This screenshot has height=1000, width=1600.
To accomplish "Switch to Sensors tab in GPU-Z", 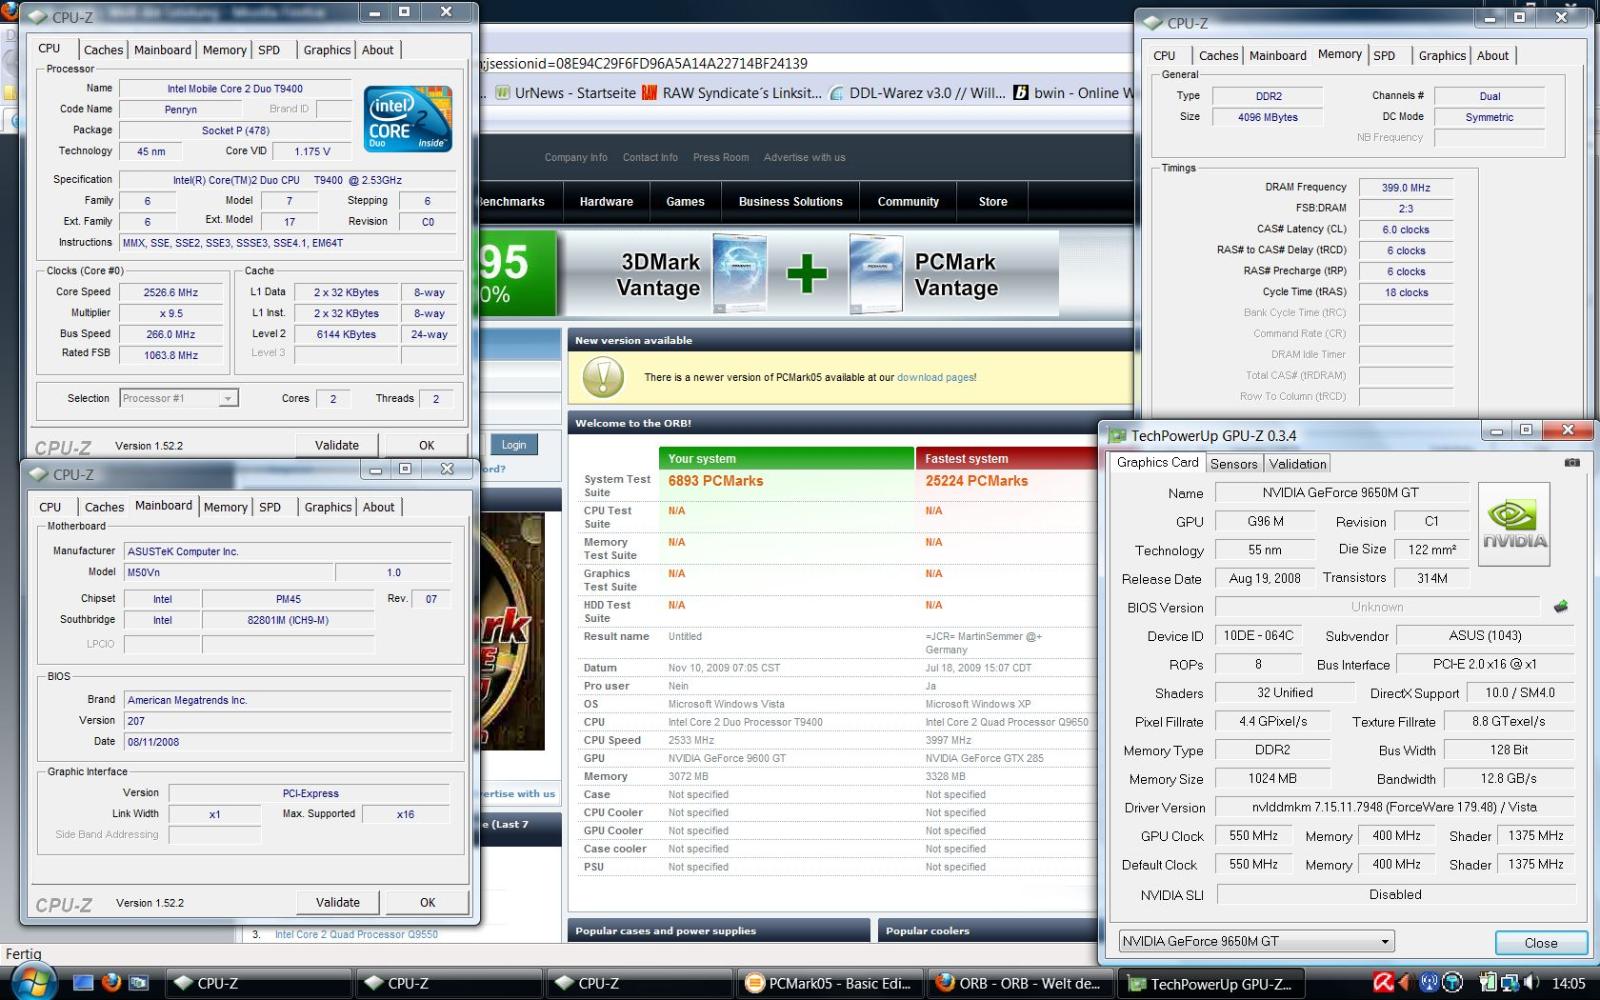I will pos(1233,464).
